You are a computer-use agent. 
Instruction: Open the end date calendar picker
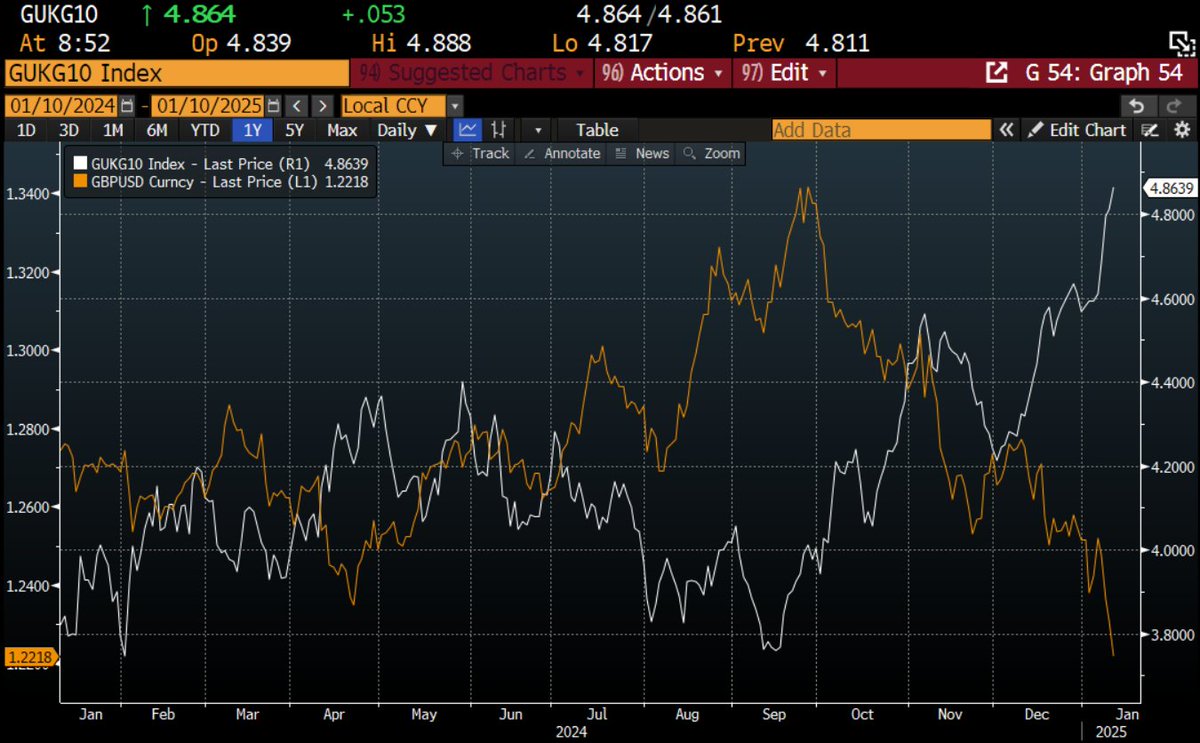point(272,106)
